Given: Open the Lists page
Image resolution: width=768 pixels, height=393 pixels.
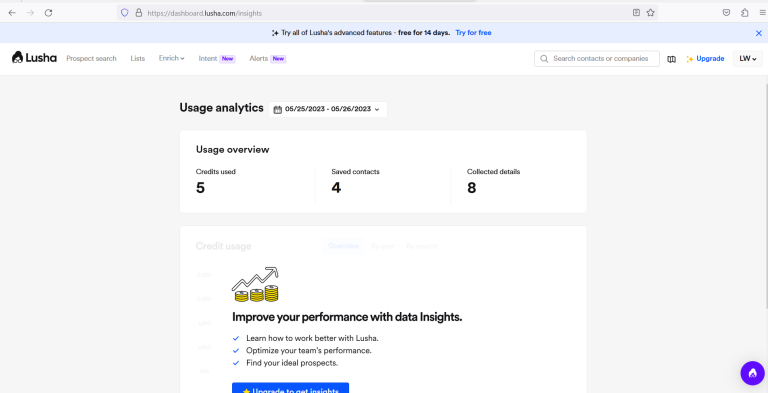Looking at the screenshot, I should pos(138,58).
